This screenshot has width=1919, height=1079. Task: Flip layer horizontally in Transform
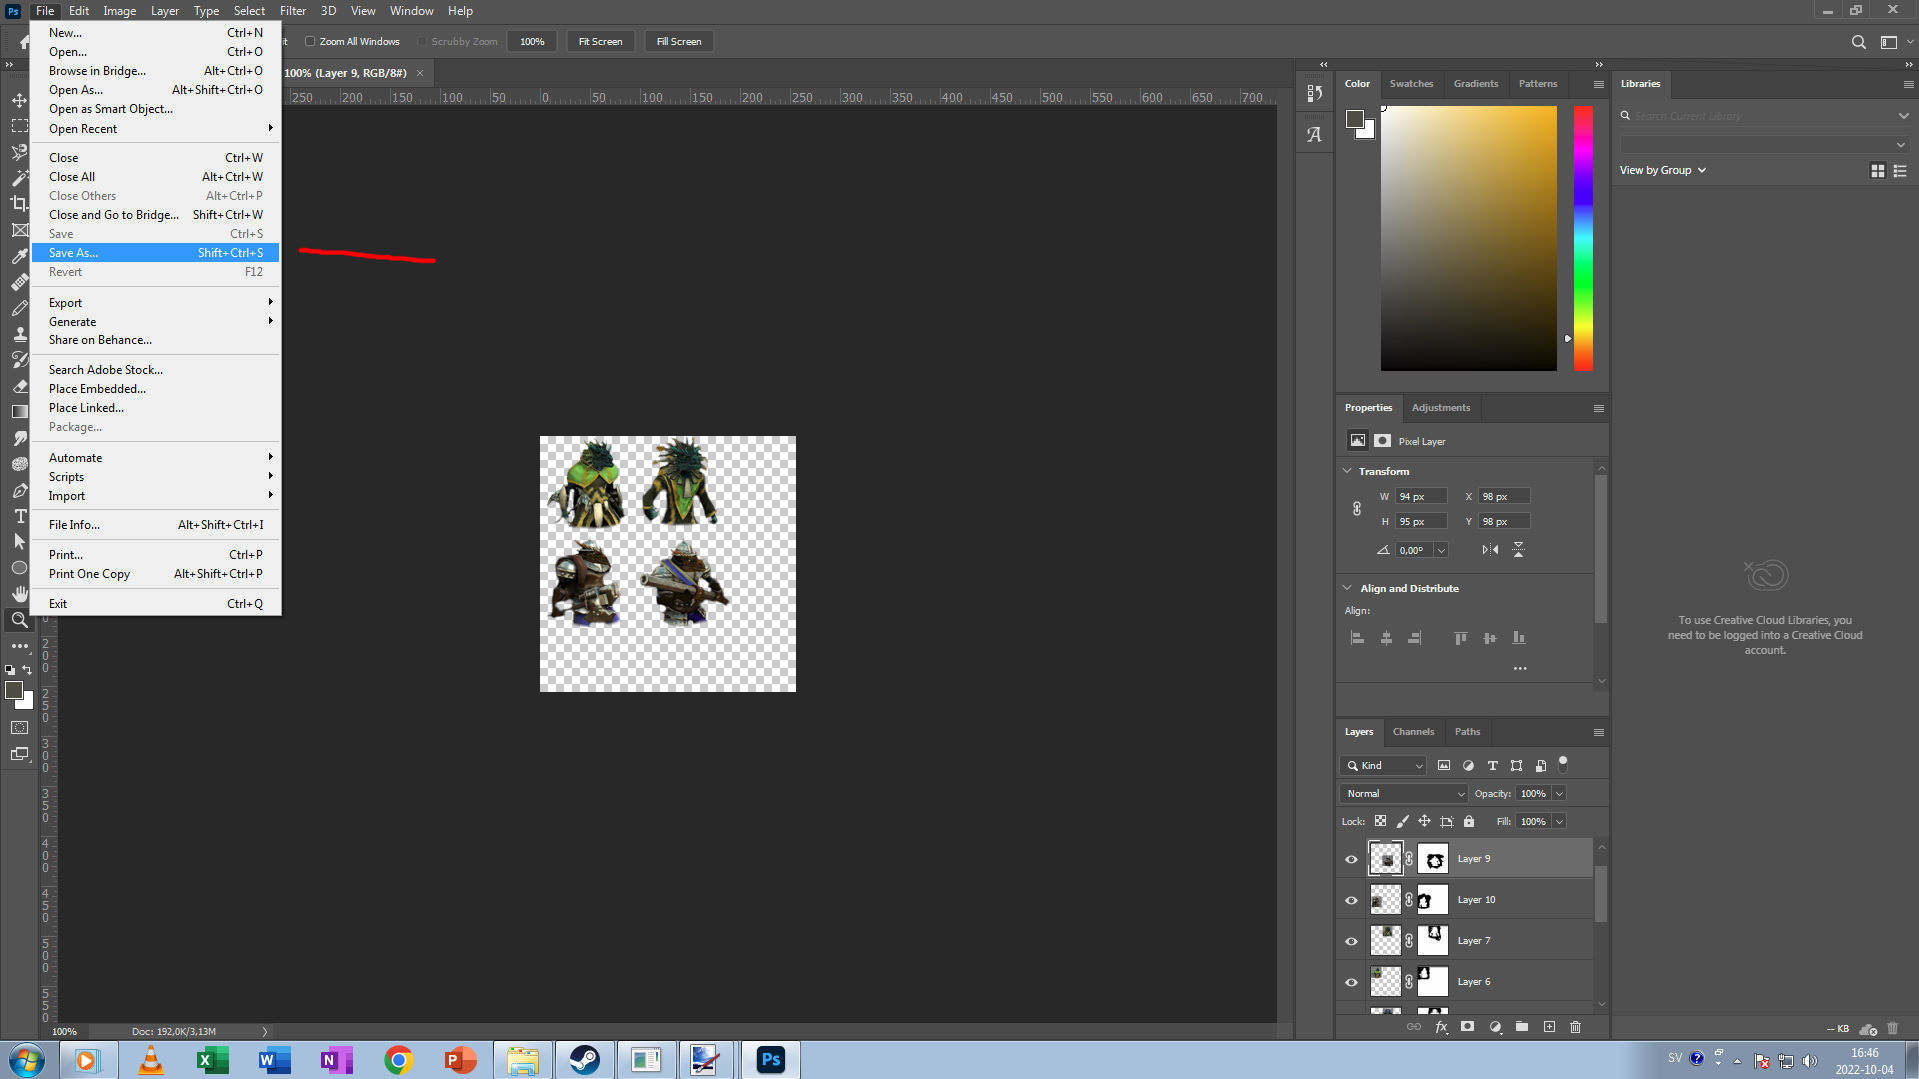click(x=1490, y=550)
